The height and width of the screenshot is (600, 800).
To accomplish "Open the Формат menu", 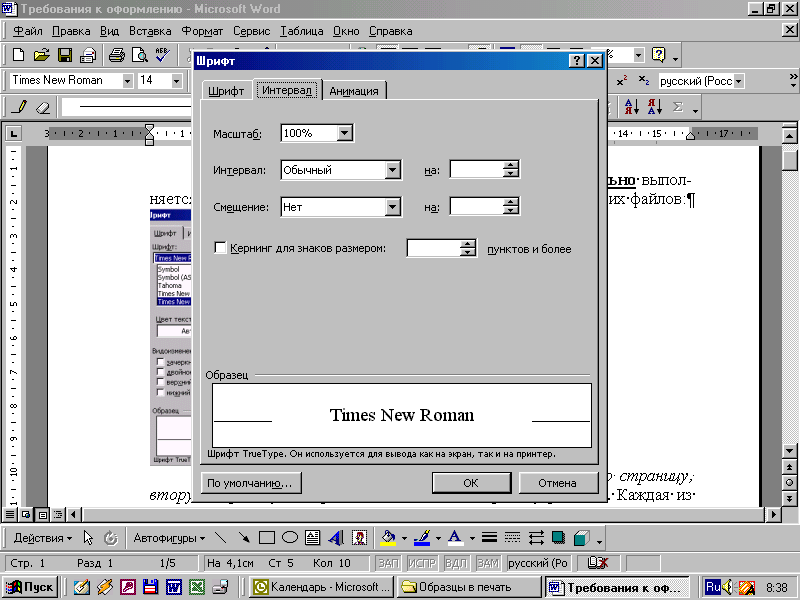I will pos(202,31).
